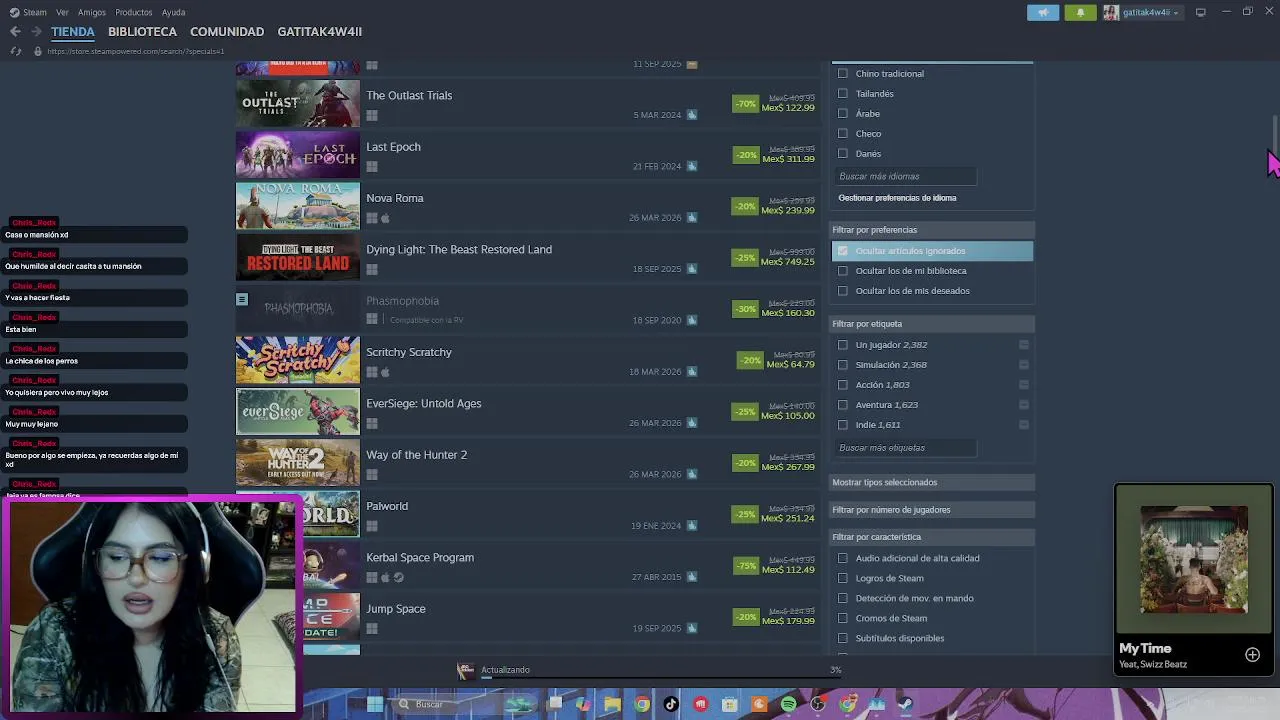Check the Checo language box
Image resolution: width=1280 pixels, height=720 pixels.
point(843,134)
